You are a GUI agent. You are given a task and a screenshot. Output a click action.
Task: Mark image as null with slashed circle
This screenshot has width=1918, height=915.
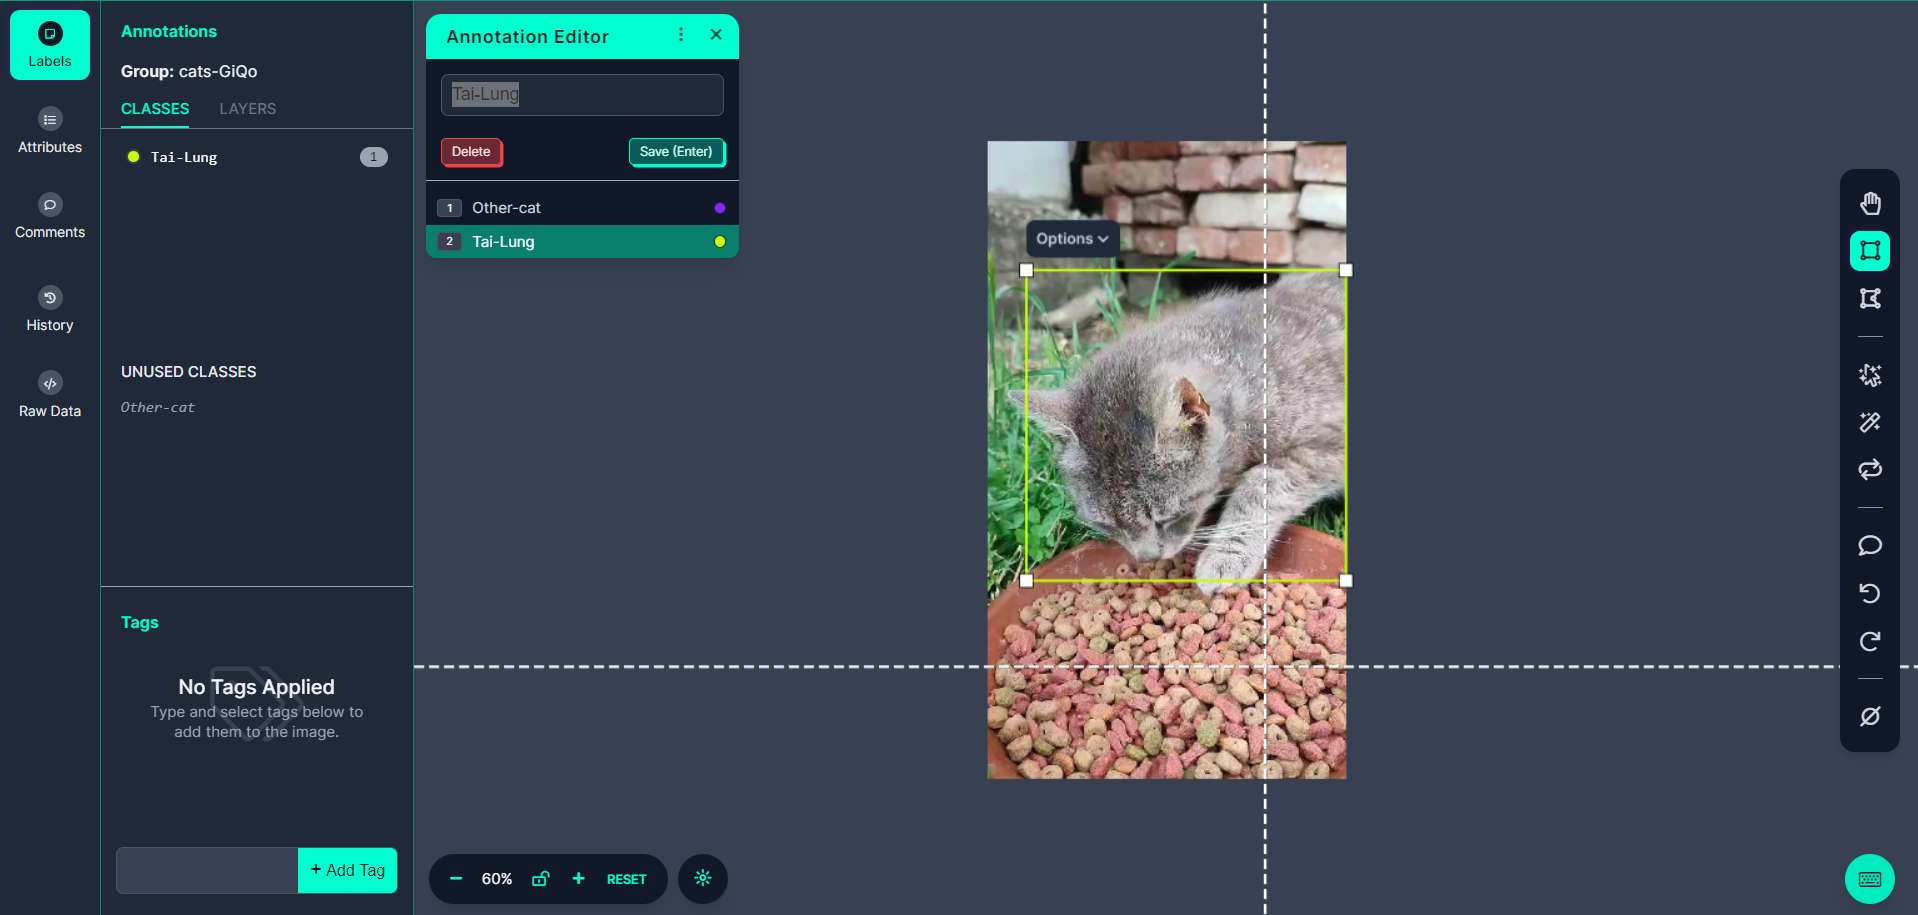(1870, 716)
